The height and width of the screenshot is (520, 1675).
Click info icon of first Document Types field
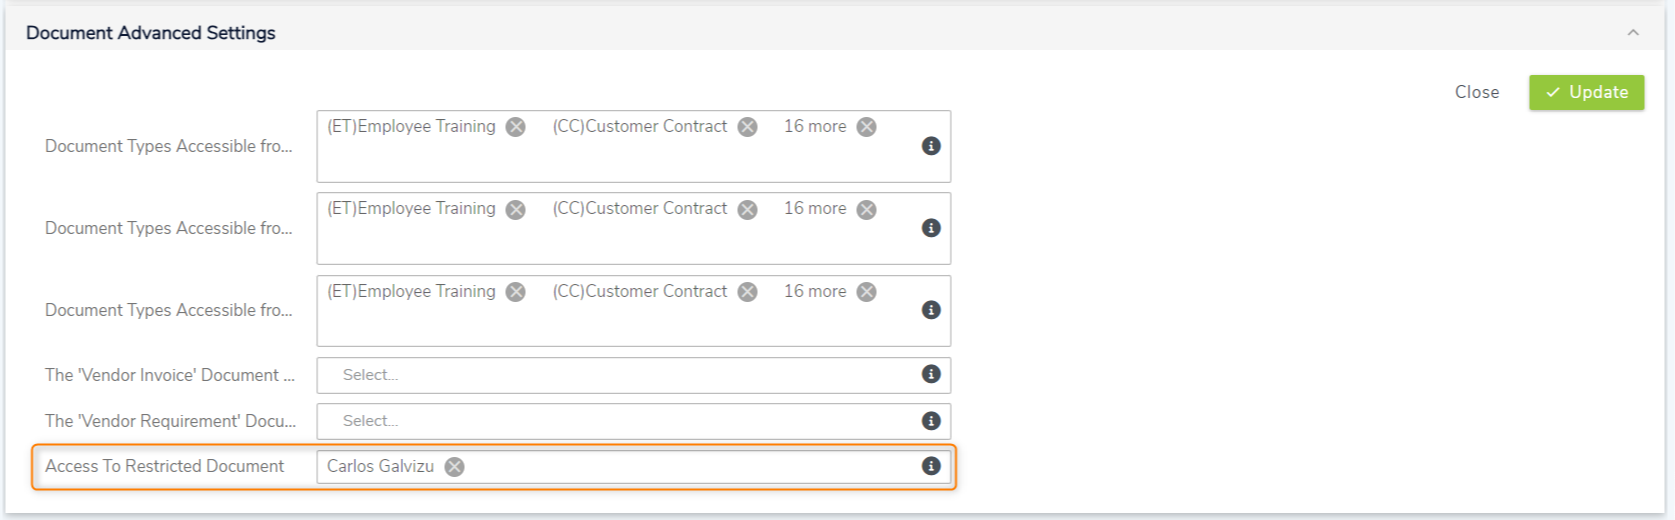tap(931, 146)
